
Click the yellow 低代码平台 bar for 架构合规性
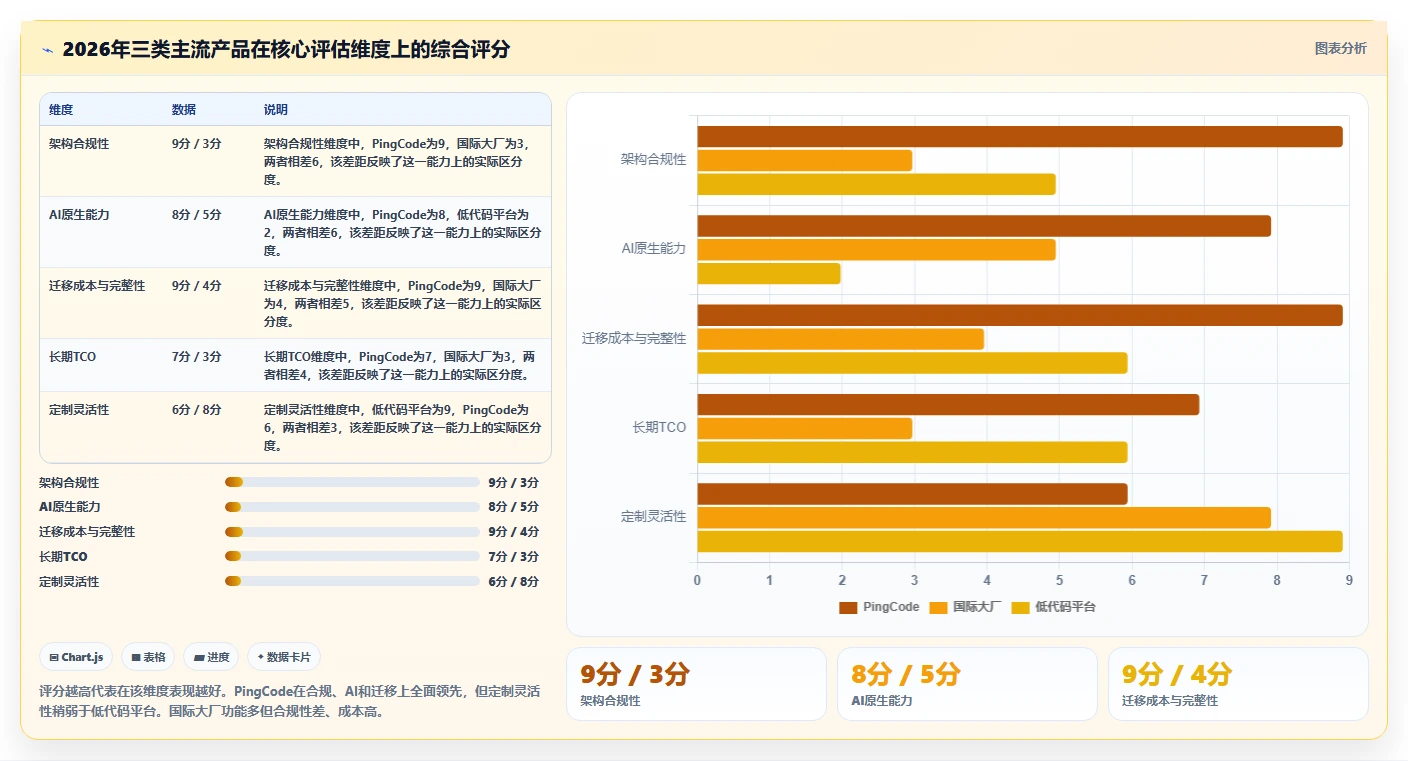click(876, 184)
